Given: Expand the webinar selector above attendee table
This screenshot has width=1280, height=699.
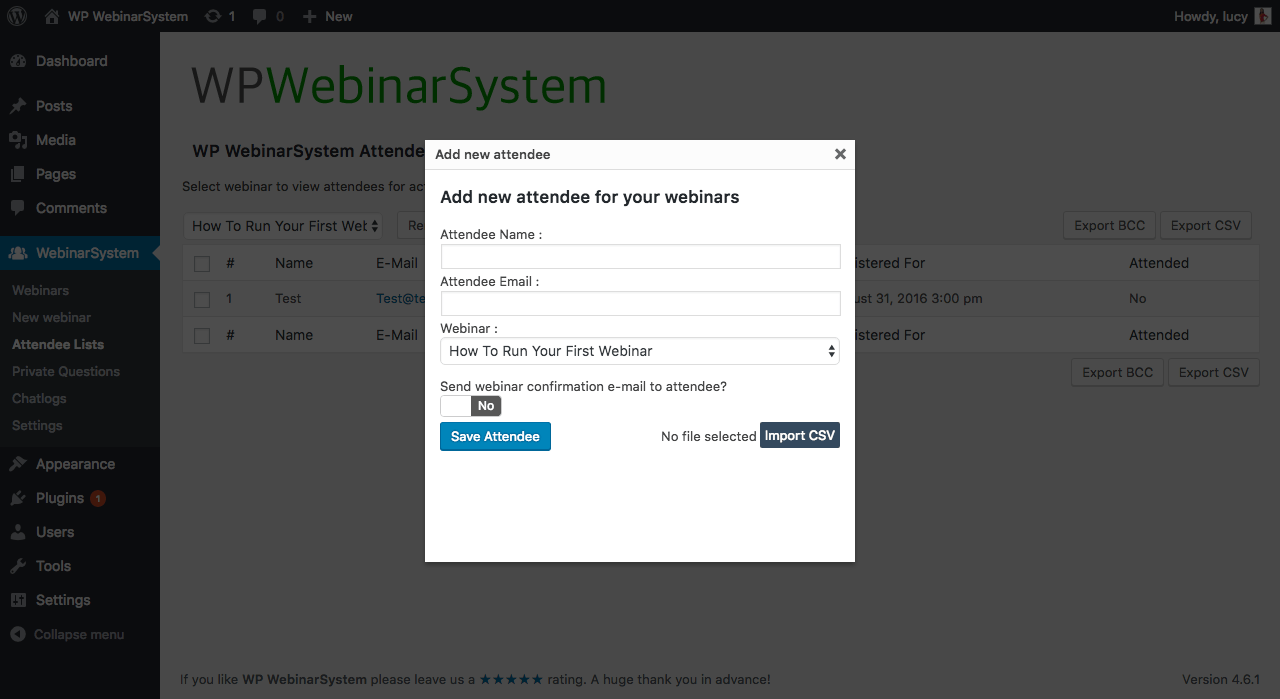Looking at the screenshot, I should coord(283,226).
